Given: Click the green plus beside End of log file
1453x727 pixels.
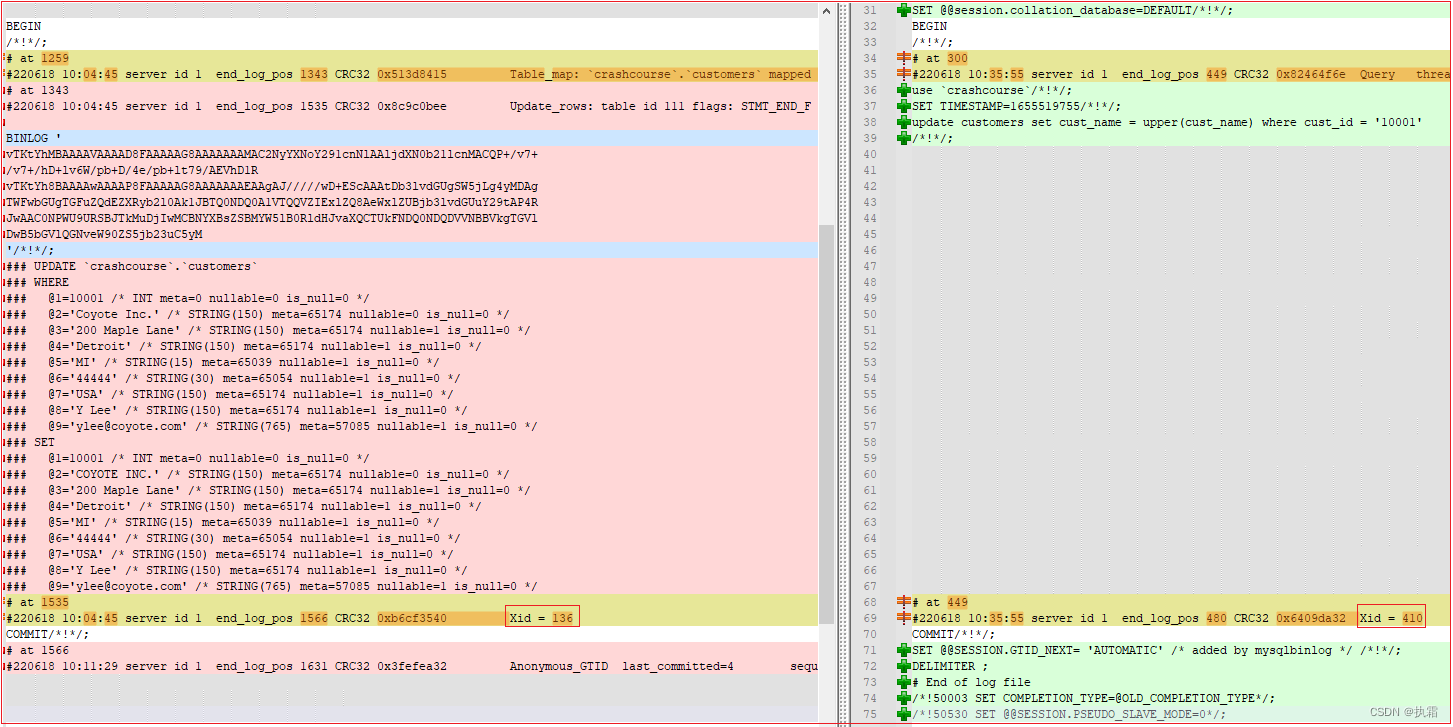Looking at the screenshot, I should 904,682.
